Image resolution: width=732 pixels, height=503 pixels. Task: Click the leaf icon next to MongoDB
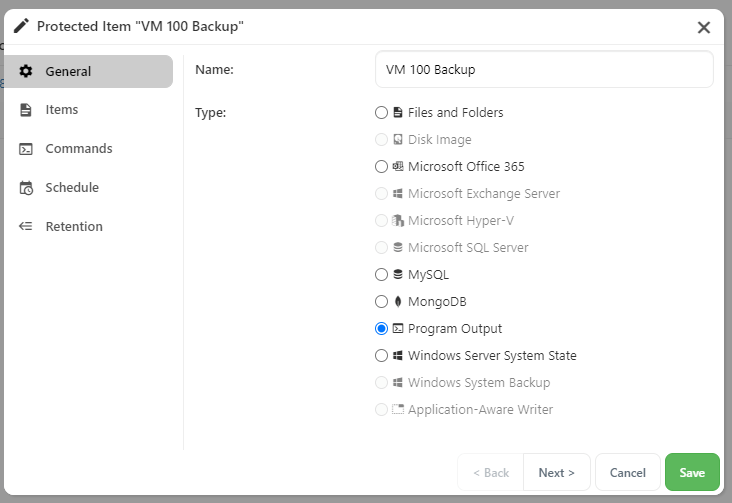click(398, 301)
